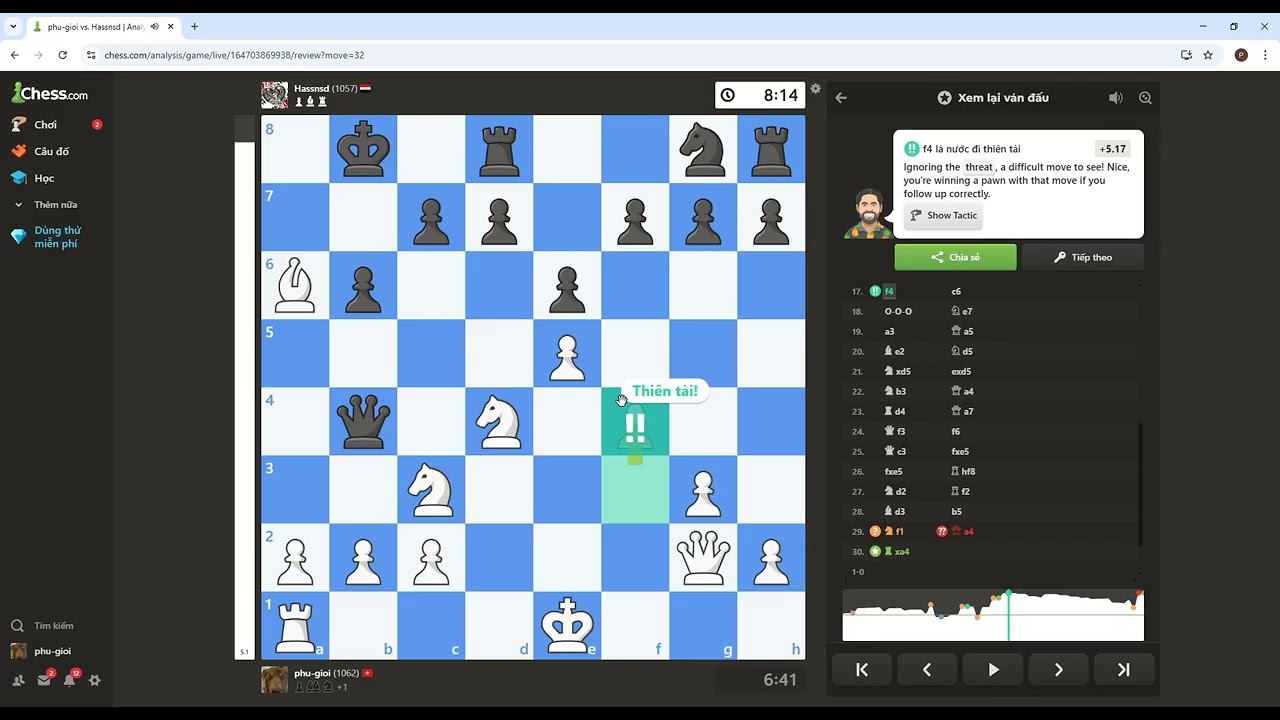Reload the page in browser toolbar
This screenshot has width=1280, height=720.
coord(63,55)
